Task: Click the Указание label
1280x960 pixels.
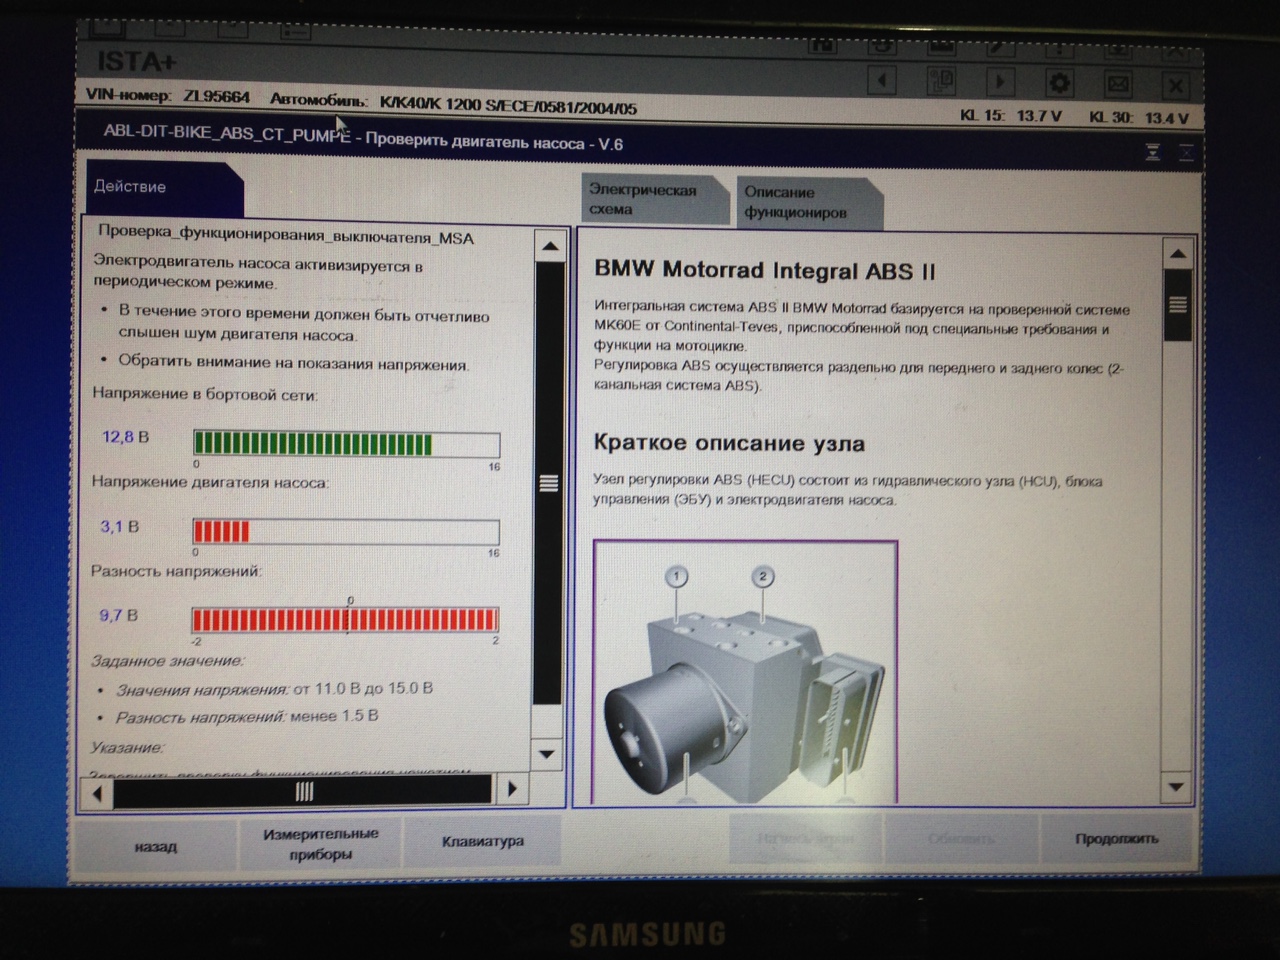Action: click(x=127, y=747)
